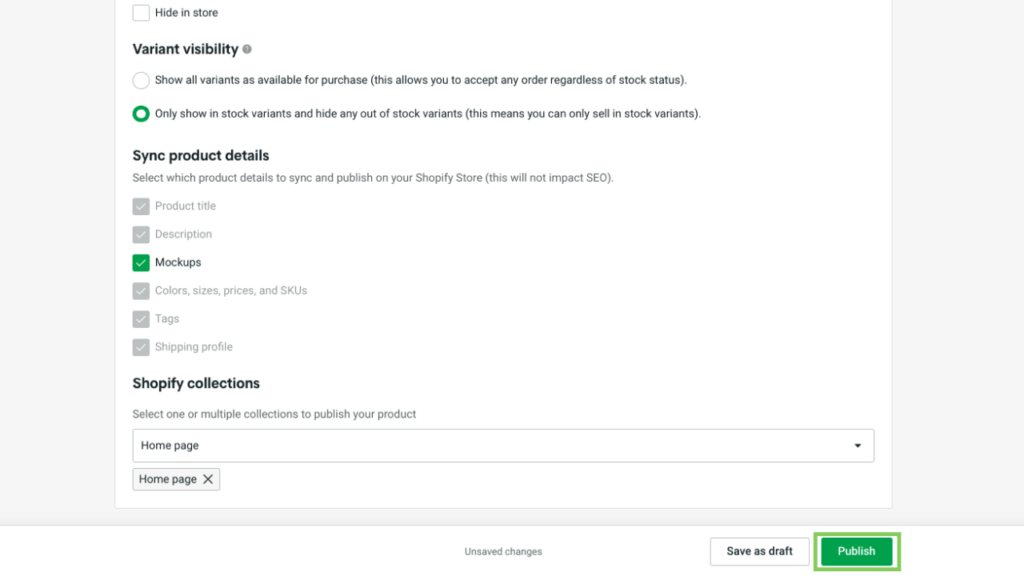Click the Publish button
The height and width of the screenshot is (576, 1024).
pyautogui.click(x=856, y=551)
